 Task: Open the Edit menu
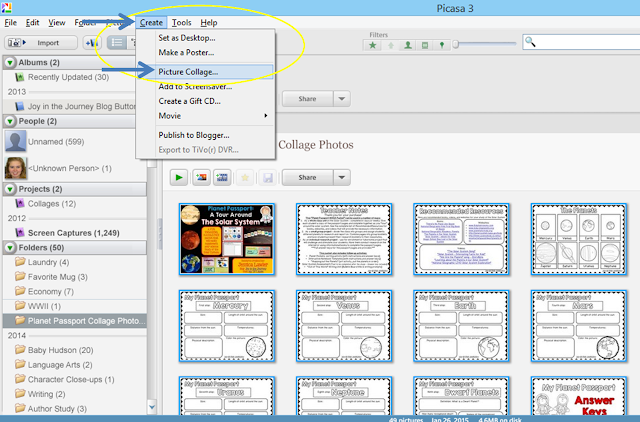32,22
